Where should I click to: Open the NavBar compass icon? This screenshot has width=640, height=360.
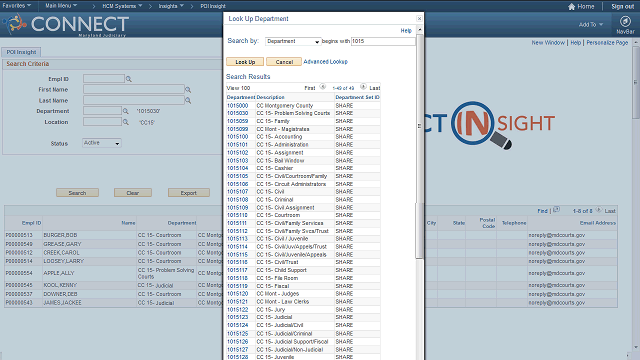[625, 22]
